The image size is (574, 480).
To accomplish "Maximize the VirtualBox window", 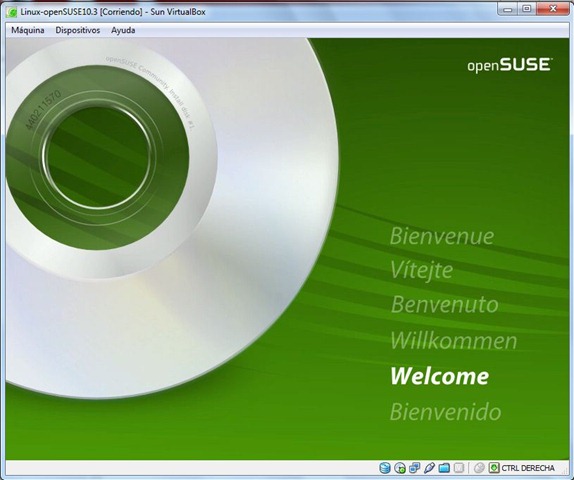I will [526, 9].
